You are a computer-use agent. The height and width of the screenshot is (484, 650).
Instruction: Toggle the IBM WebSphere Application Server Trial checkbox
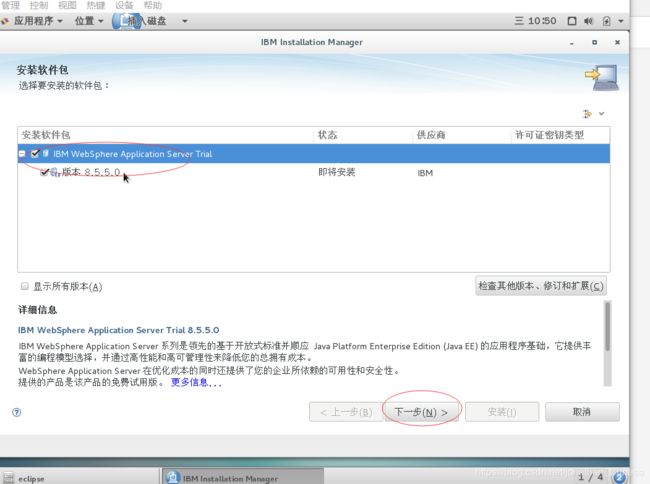click(x=35, y=154)
